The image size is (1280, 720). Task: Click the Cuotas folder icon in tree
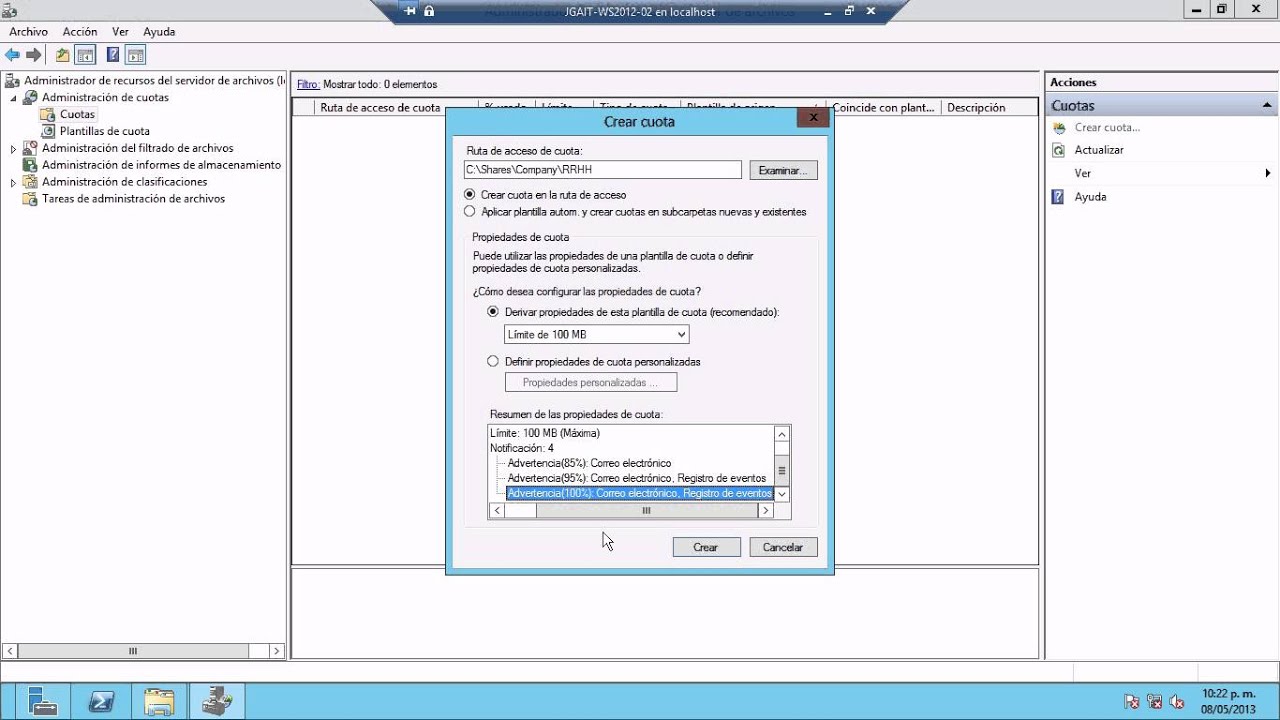pos(48,114)
